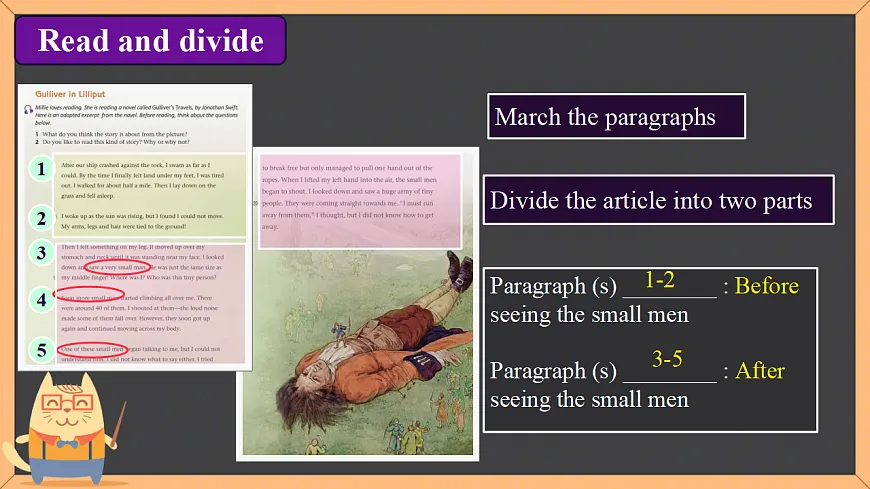The image size is (870, 489).
Task: Click the yellow "After" word
Action: coord(760,371)
